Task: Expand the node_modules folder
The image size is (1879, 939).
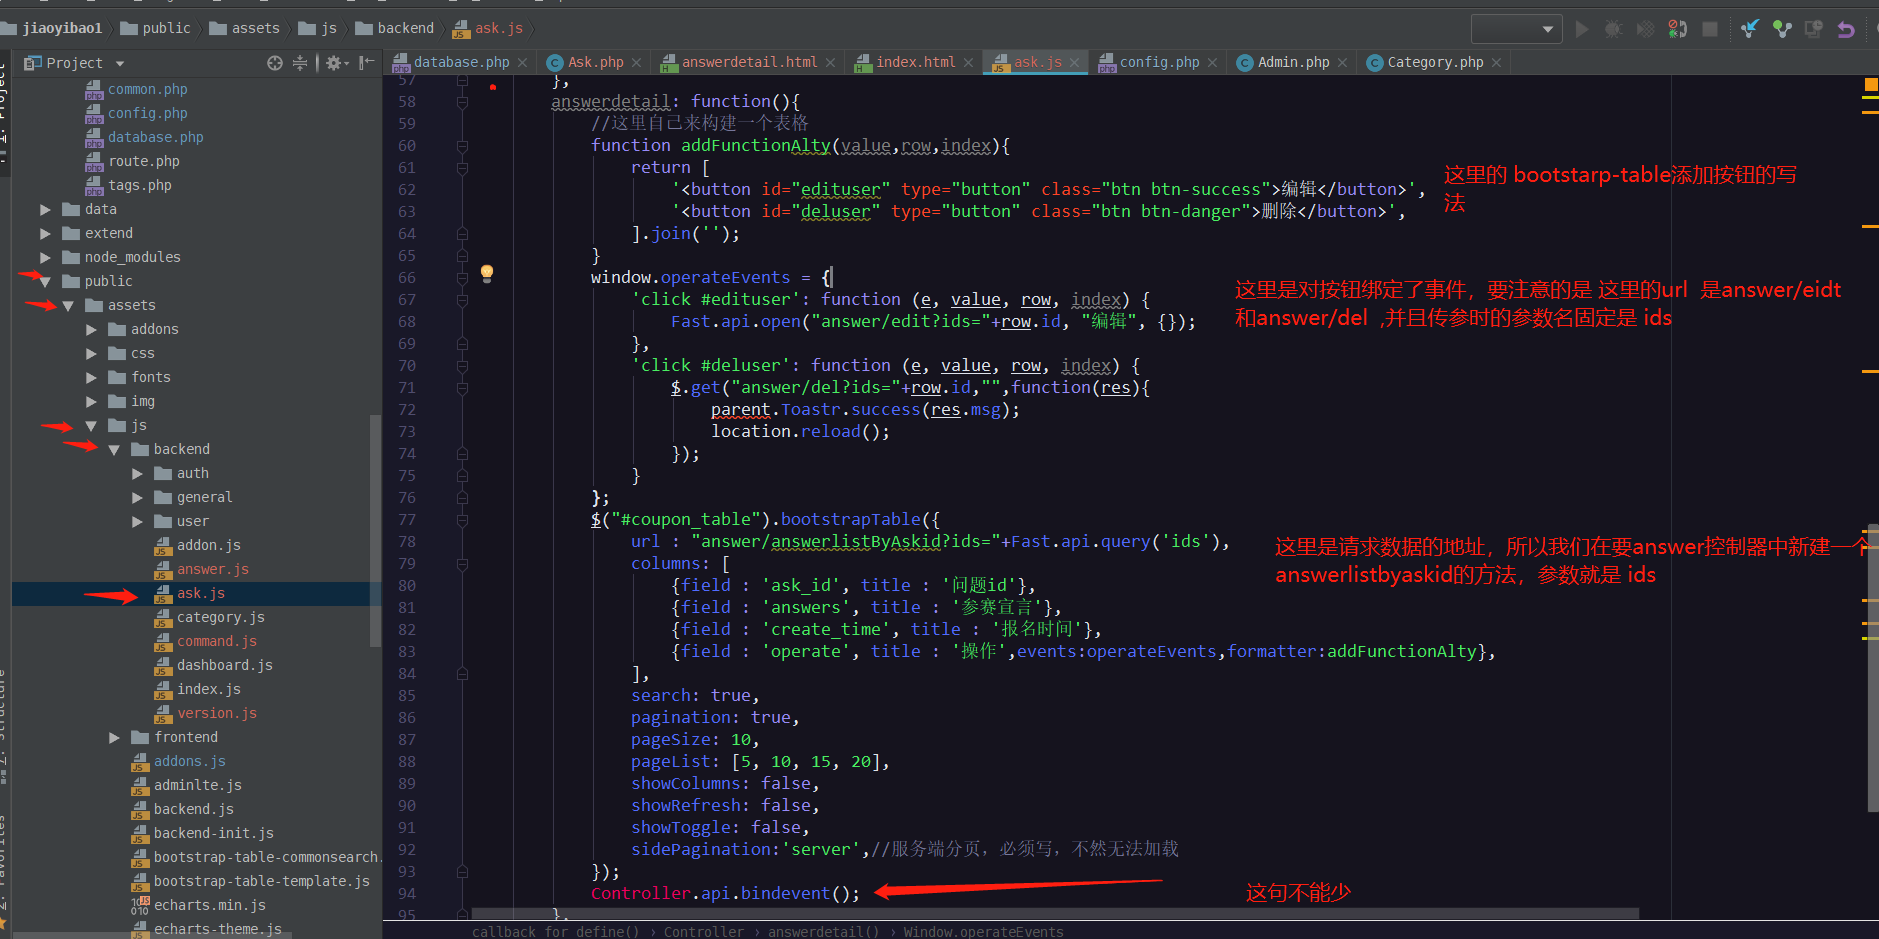Action: point(45,258)
